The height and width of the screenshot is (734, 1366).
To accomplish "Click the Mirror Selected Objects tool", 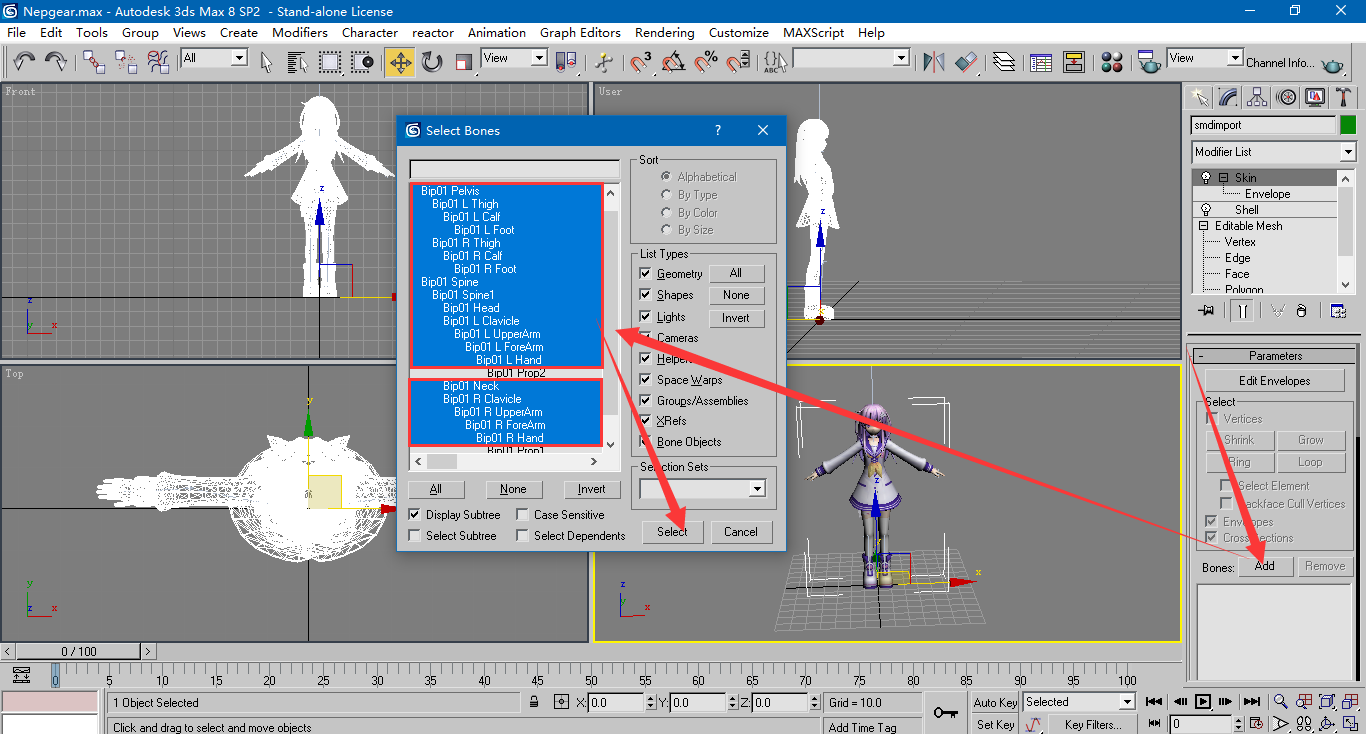I will coord(934,62).
